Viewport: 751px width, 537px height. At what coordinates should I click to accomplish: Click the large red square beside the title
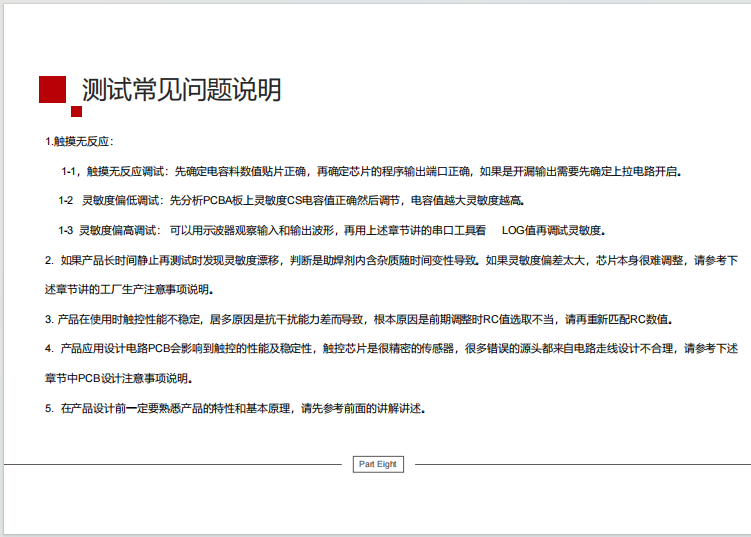pyautogui.click(x=52, y=89)
